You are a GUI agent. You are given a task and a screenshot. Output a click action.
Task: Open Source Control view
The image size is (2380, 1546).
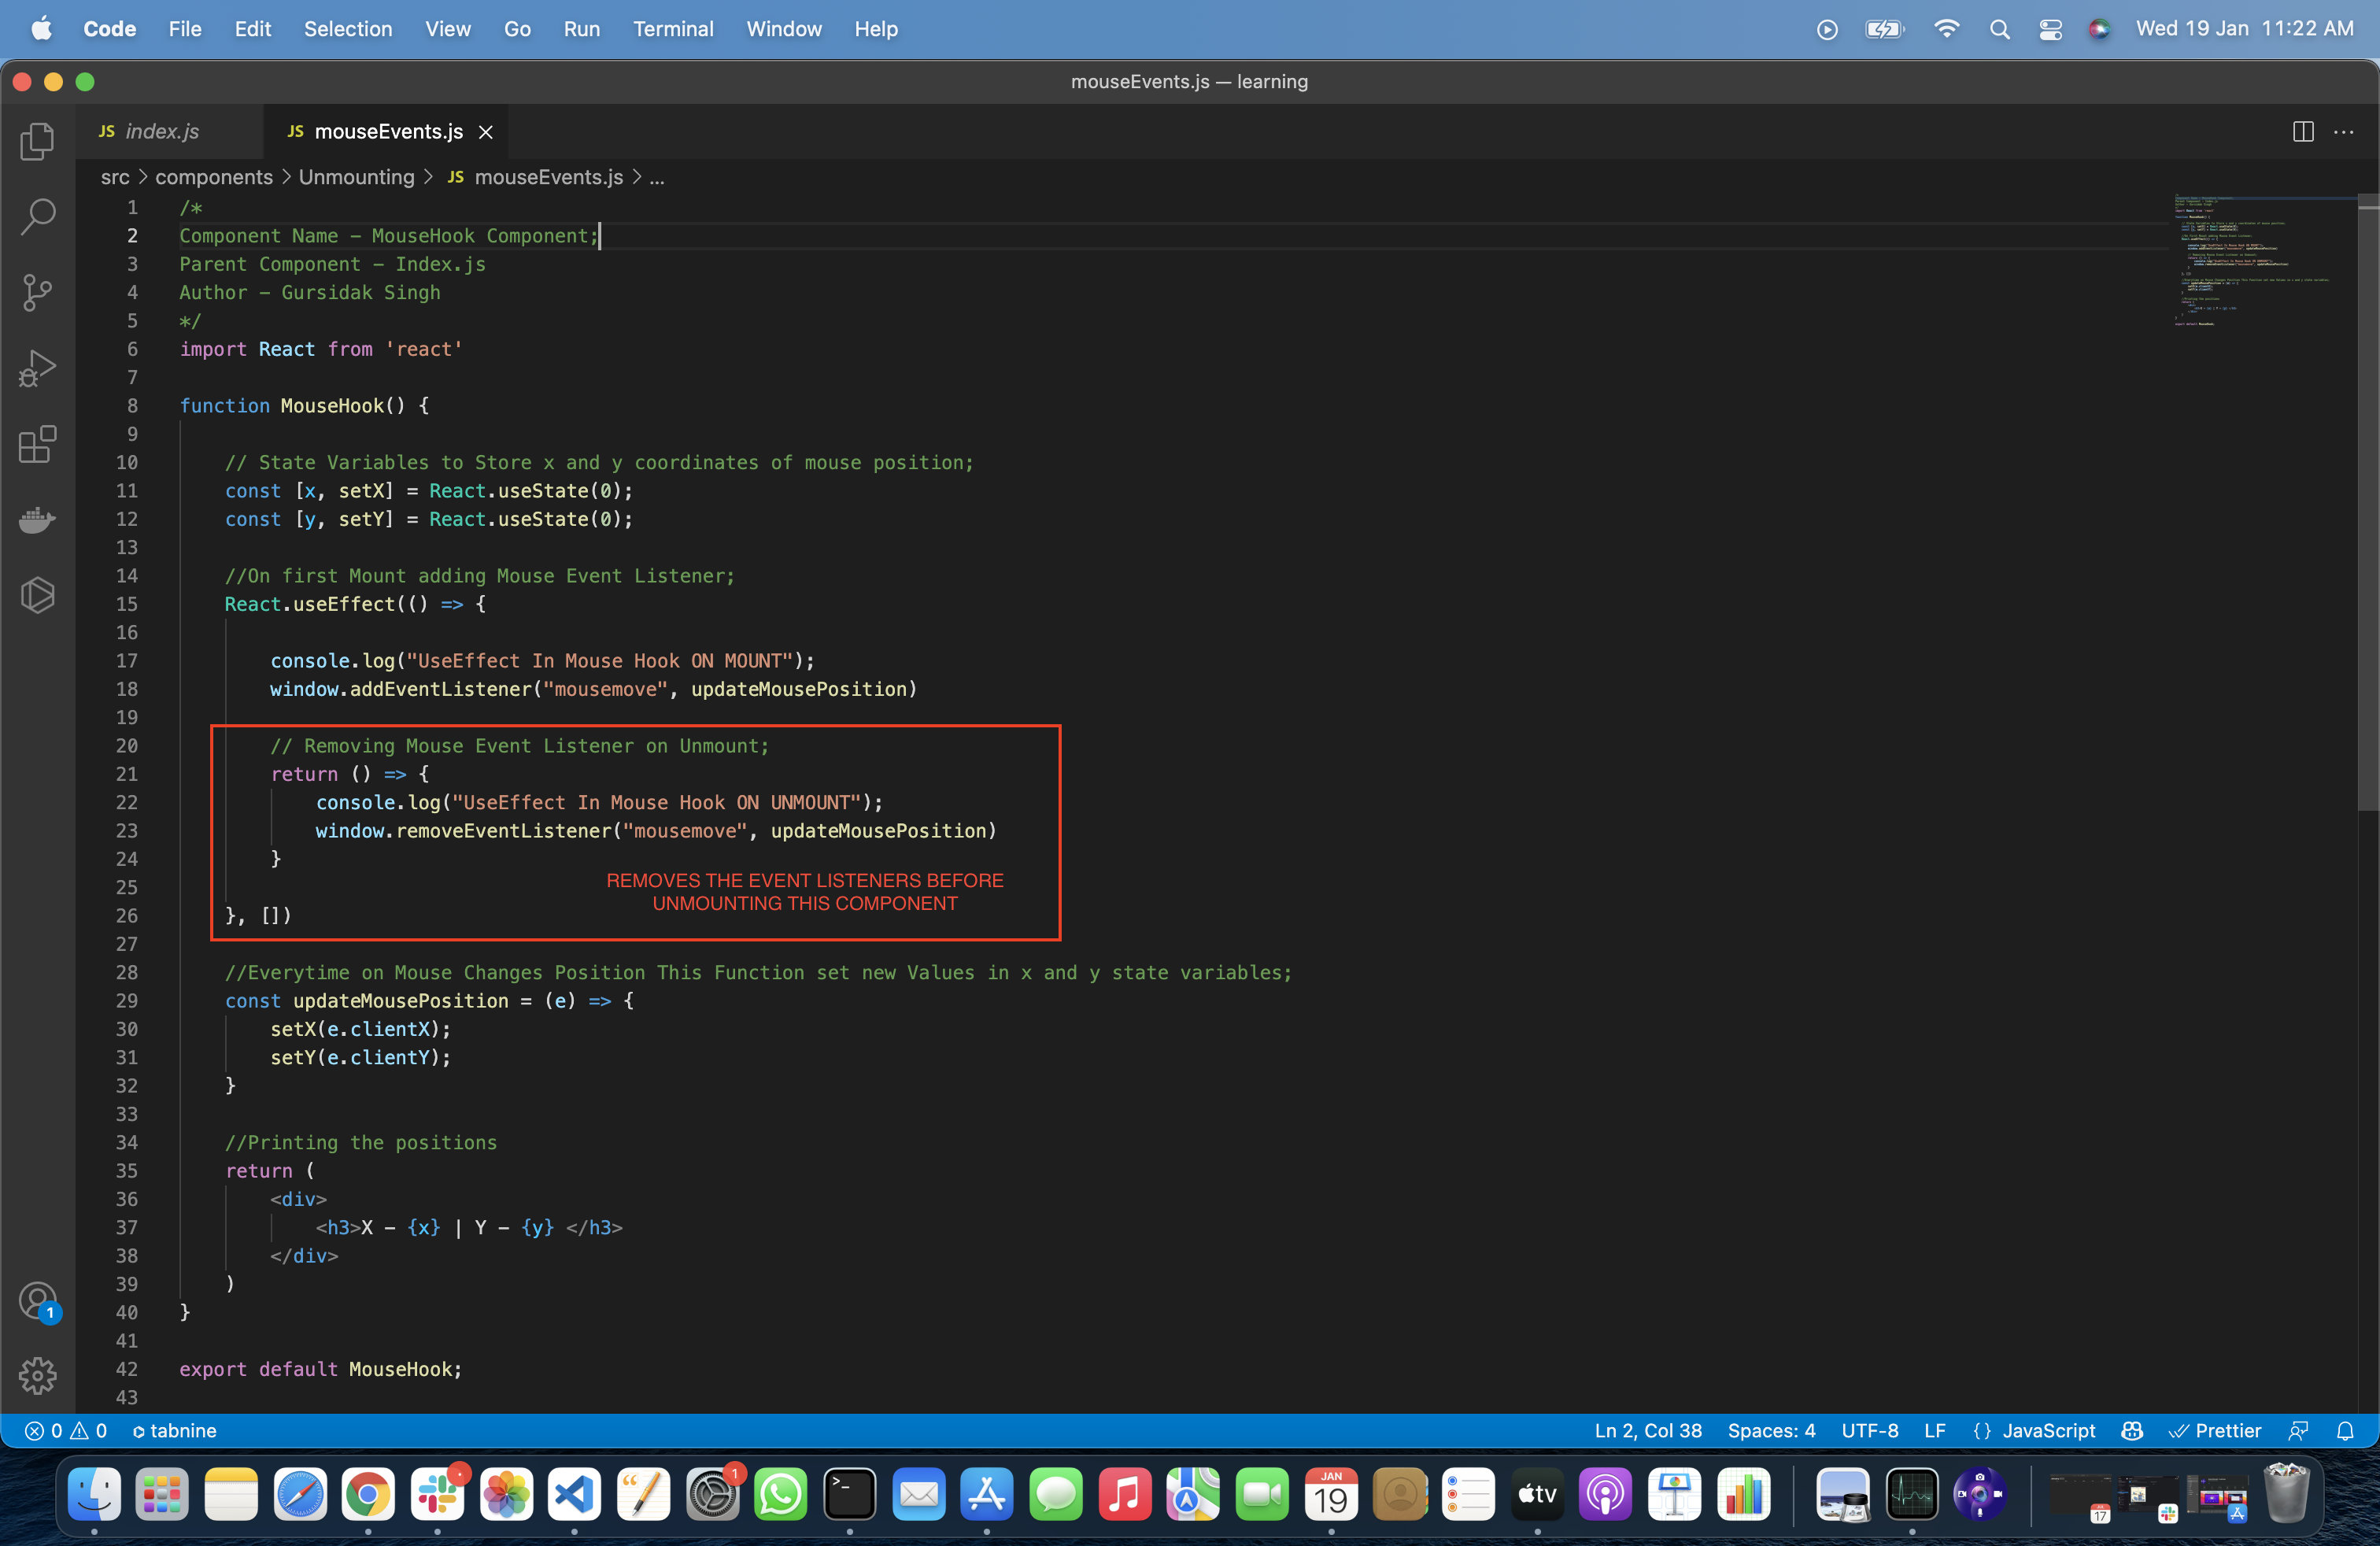click(37, 292)
